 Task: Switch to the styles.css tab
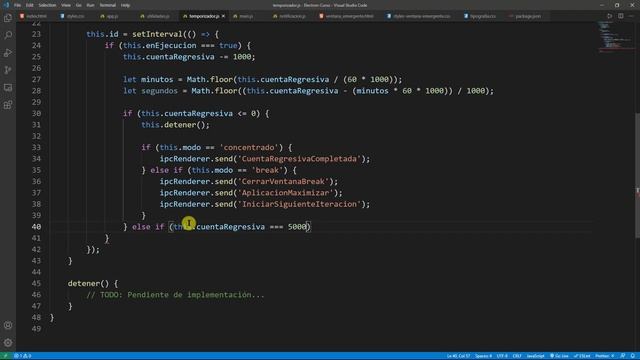point(73,16)
